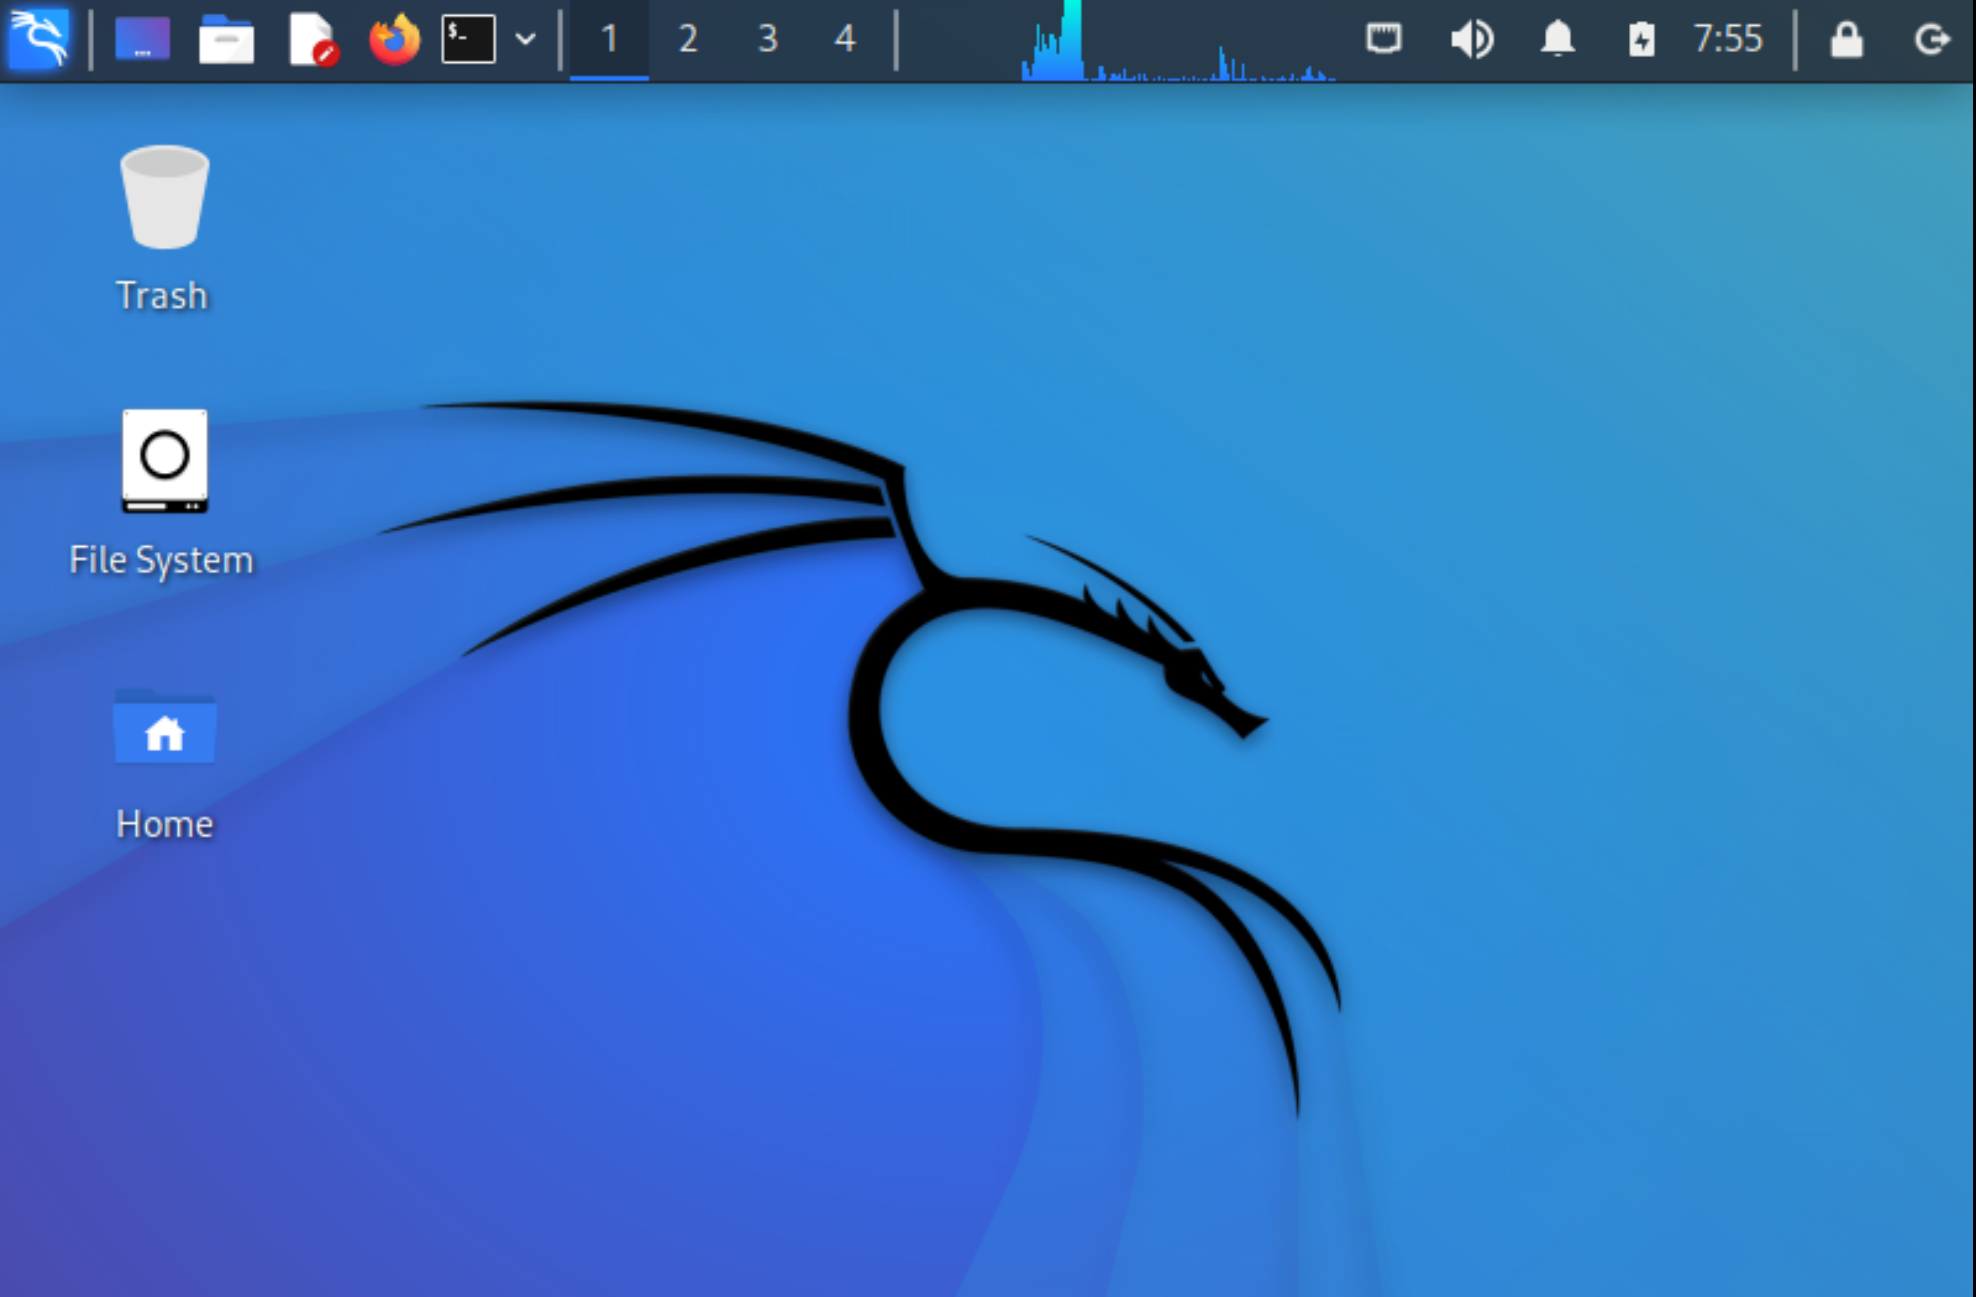Switch to workspace 2

pyautogui.click(x=688, y=39)
